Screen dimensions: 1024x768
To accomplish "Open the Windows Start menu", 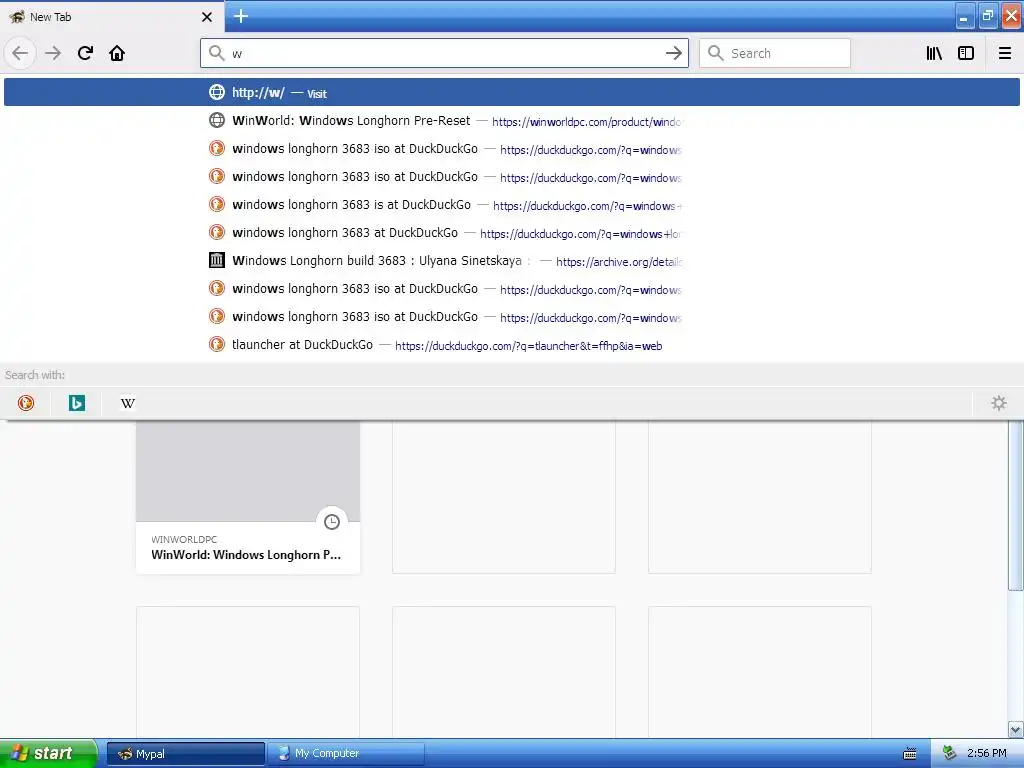I will click(x=48, y=754).
